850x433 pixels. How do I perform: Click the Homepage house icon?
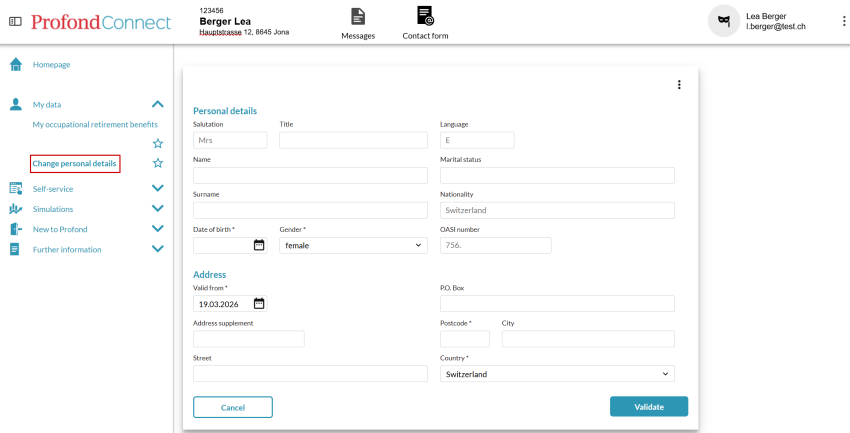[16, 64]
